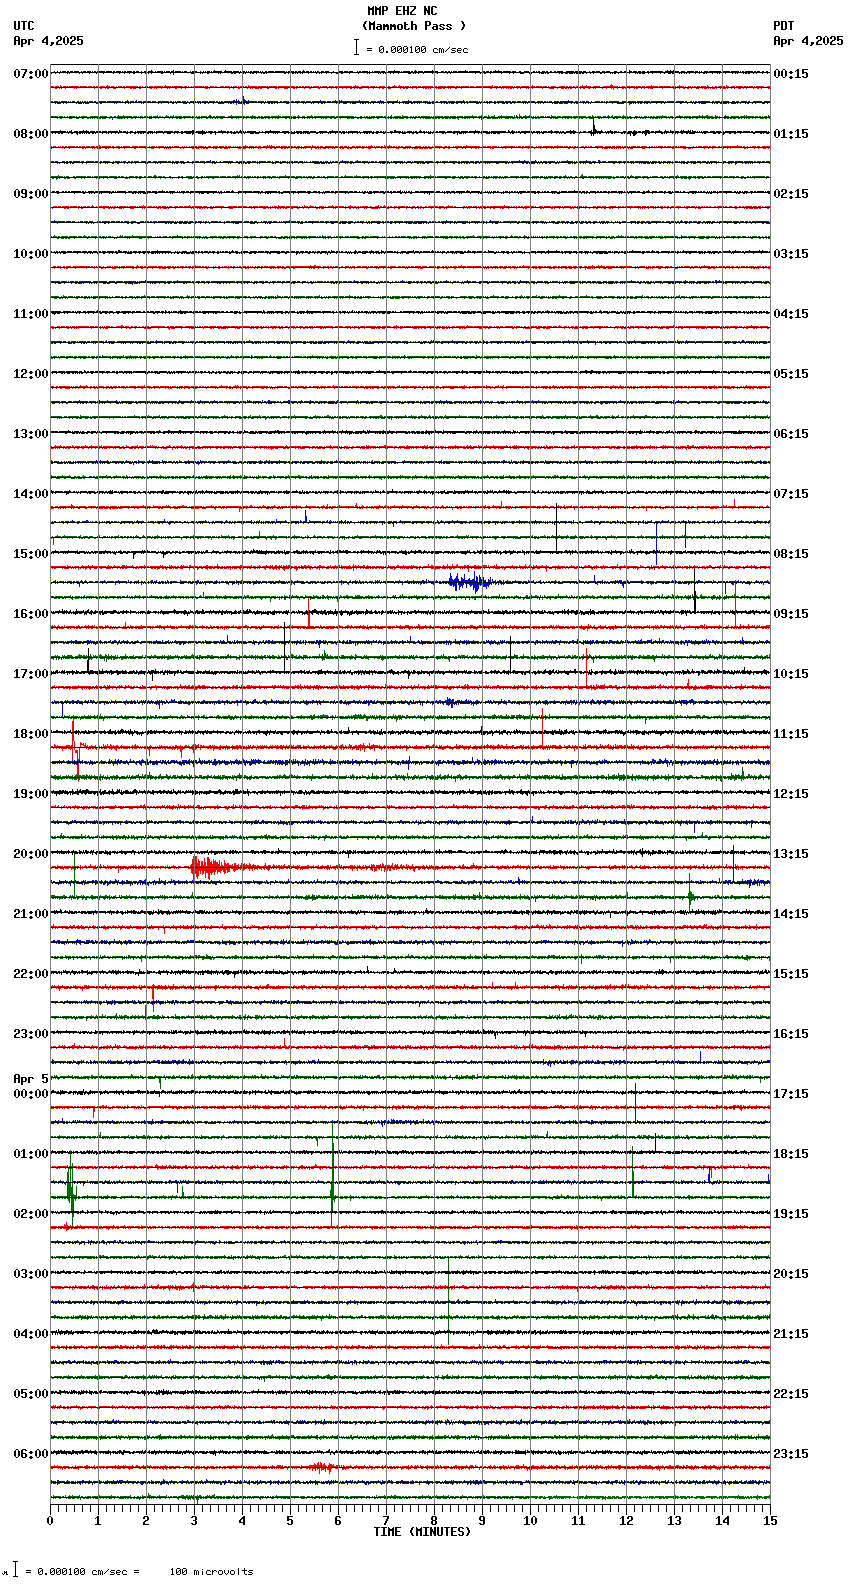This screenshot has height=1584, width=850.
Task: Click the 07:00 UTC time label
Action: (x=30, y=74)
